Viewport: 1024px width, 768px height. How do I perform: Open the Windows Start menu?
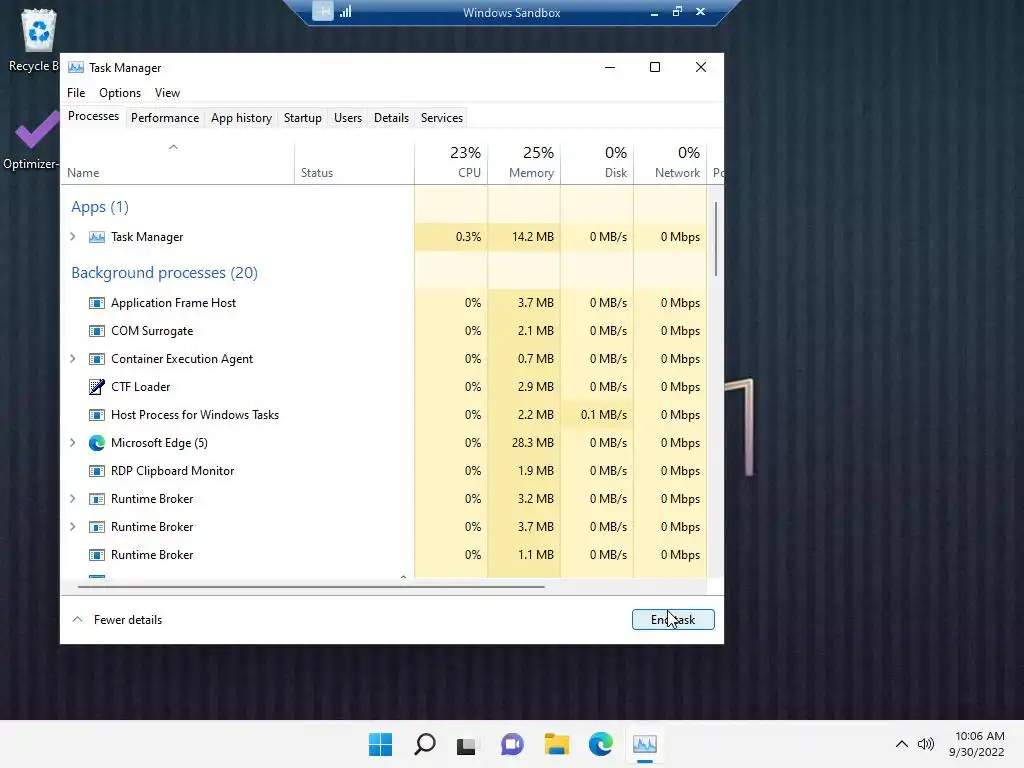(x=380, y=744)
